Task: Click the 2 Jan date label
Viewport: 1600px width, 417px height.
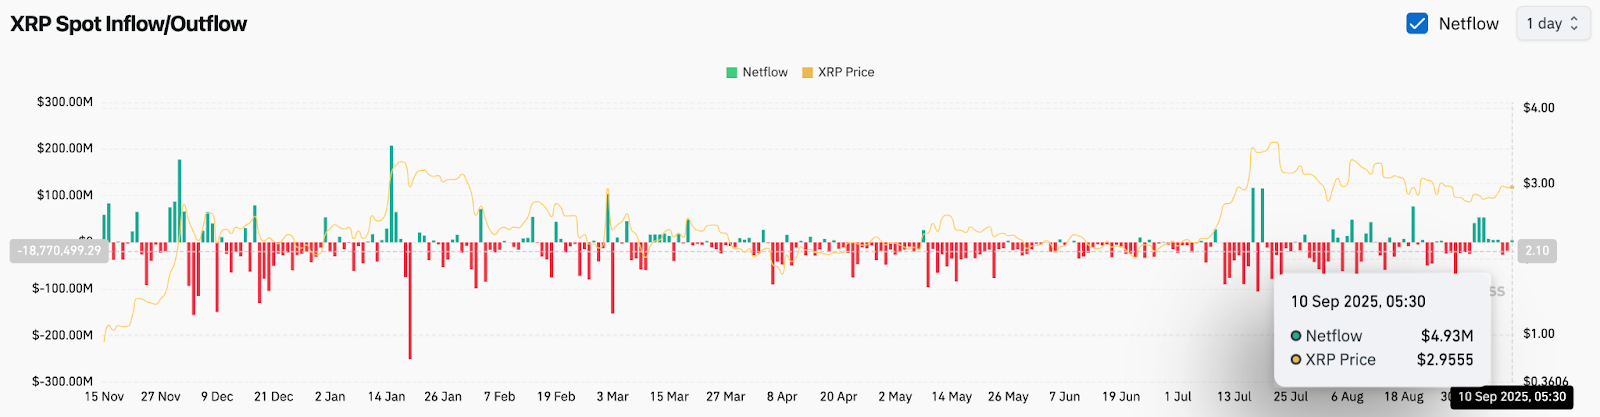Action: [330, 397]
